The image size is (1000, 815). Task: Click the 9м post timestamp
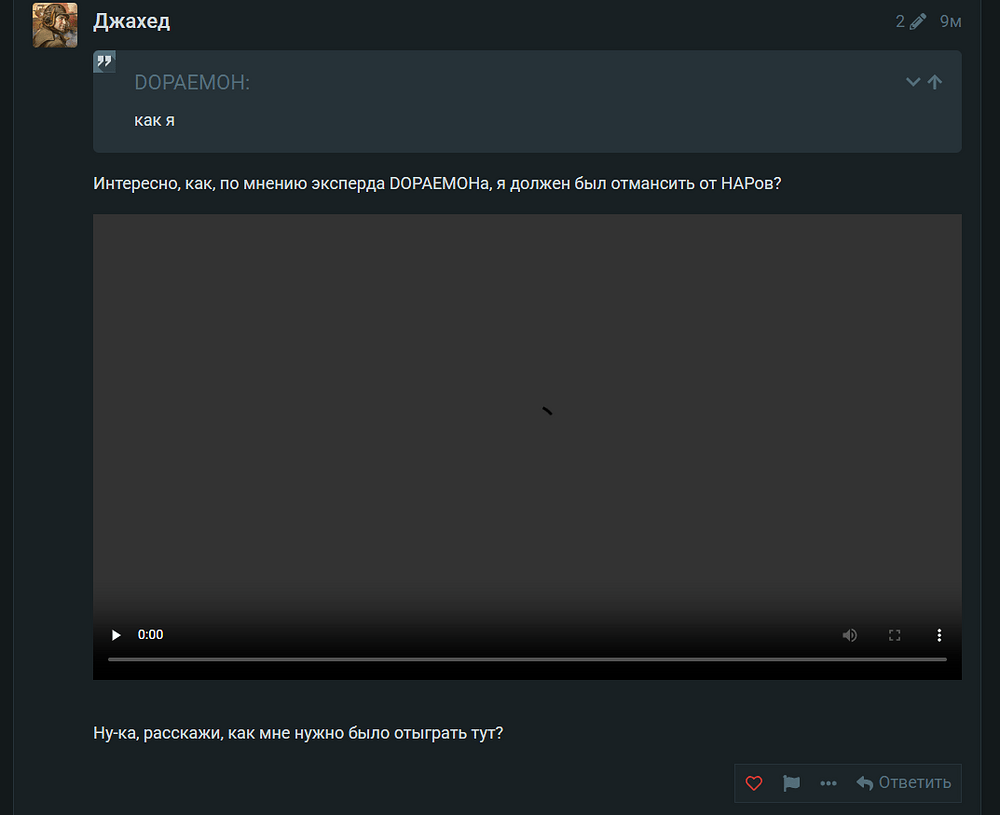[x=950, y=22]
